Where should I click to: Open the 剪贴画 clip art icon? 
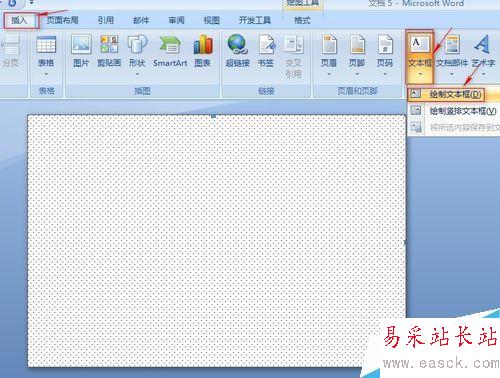point(109,44)
